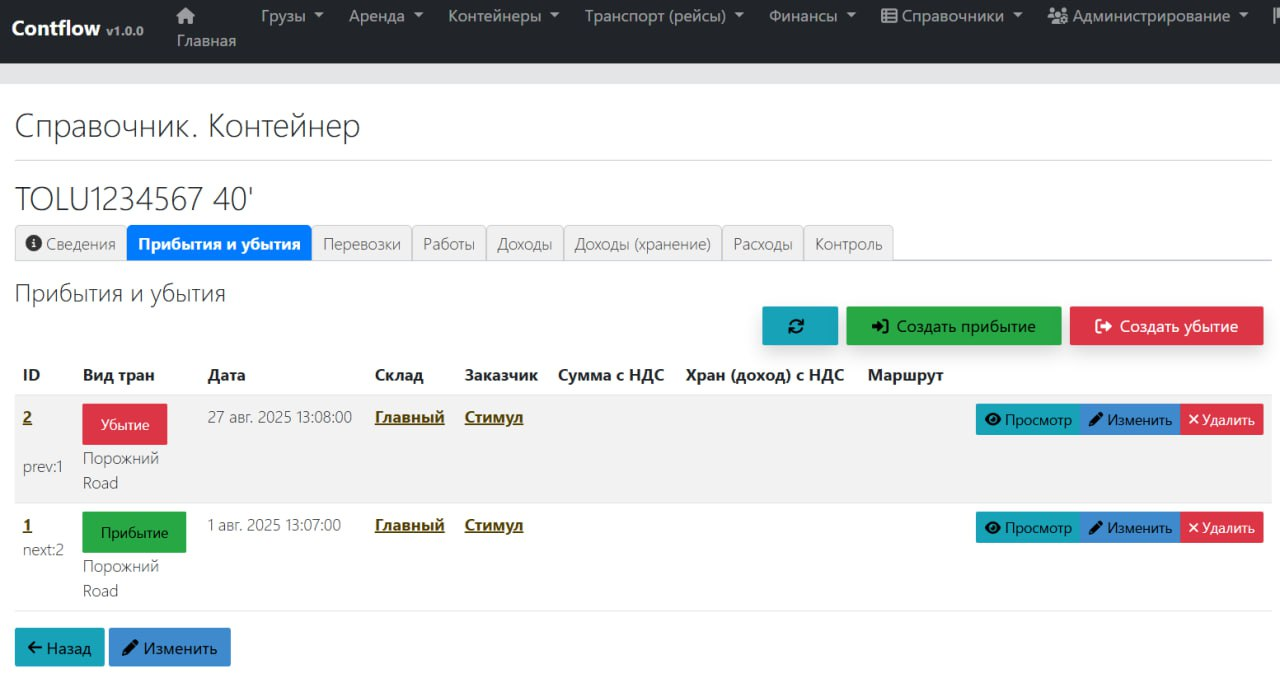This screenshot has height=678, width=1280.
Task: Select the Контроль tab
Action: pos(848,244)
